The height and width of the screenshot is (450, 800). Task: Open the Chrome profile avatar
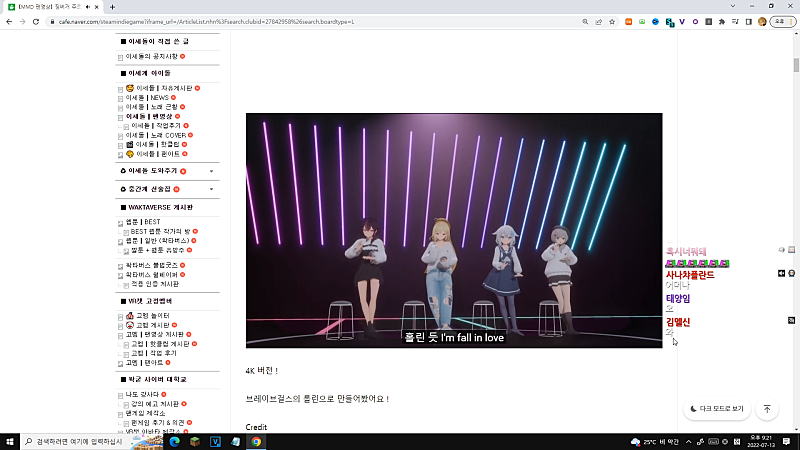pyautogui.click(x=762, y=22)
